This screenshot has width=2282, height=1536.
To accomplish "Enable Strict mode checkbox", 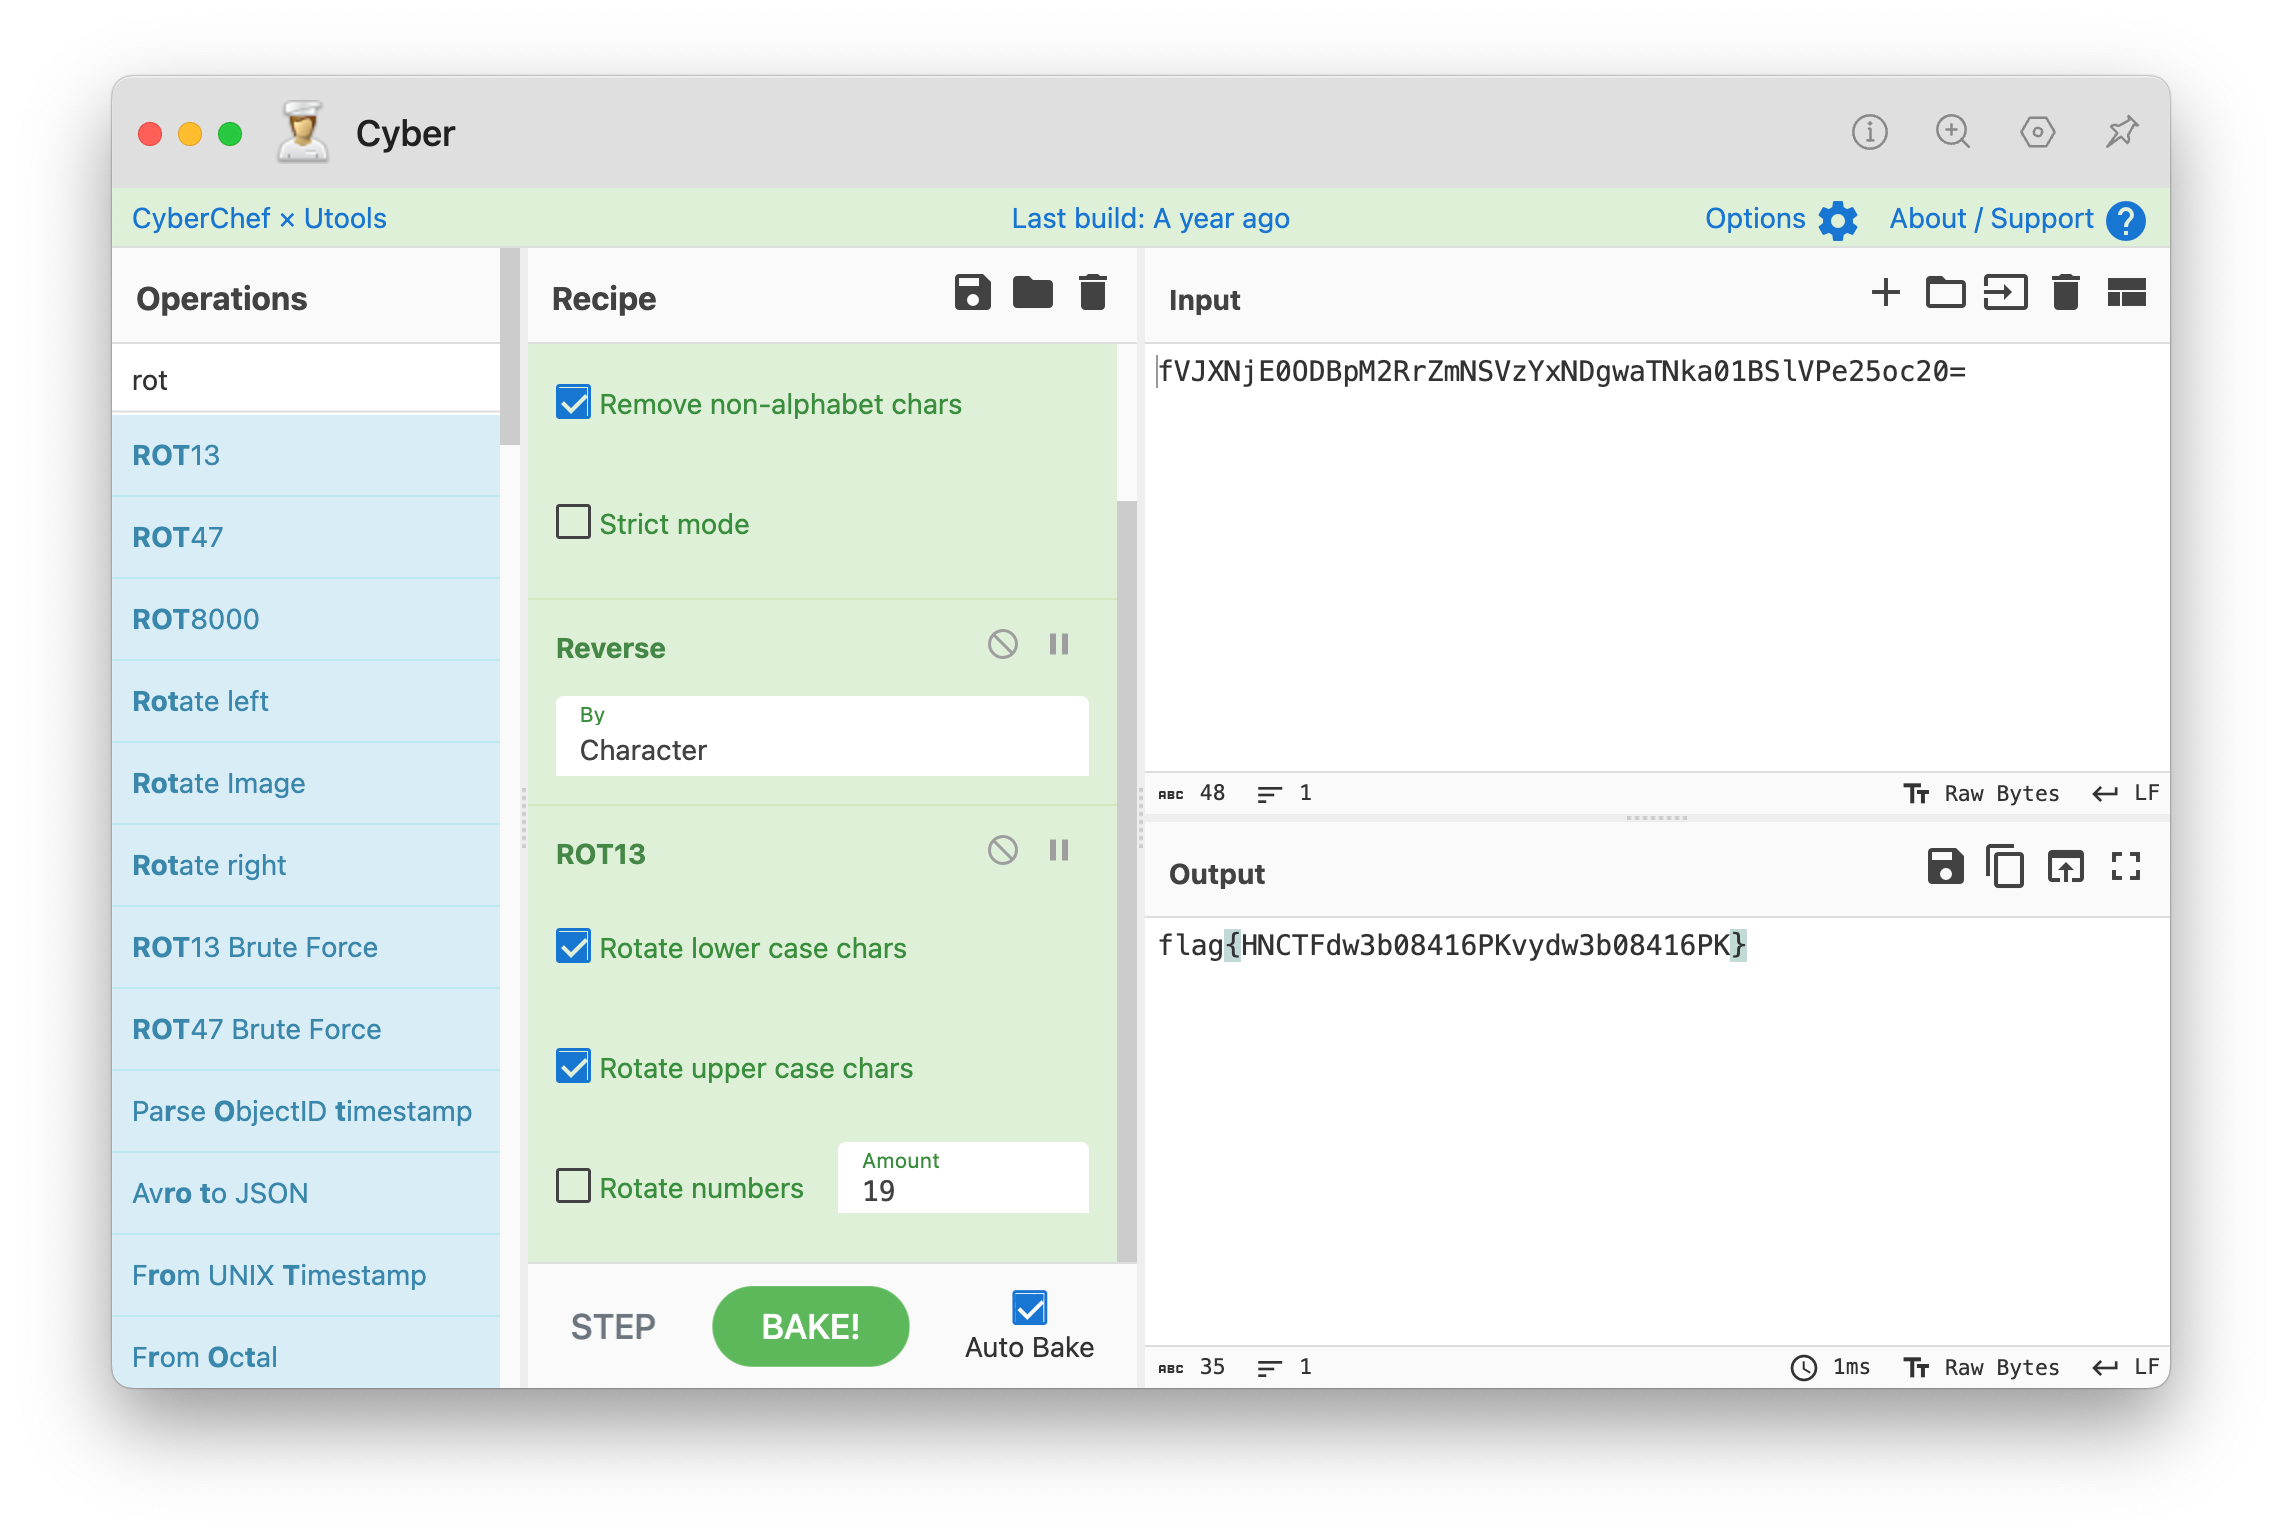I will click(x=573, y=522).
